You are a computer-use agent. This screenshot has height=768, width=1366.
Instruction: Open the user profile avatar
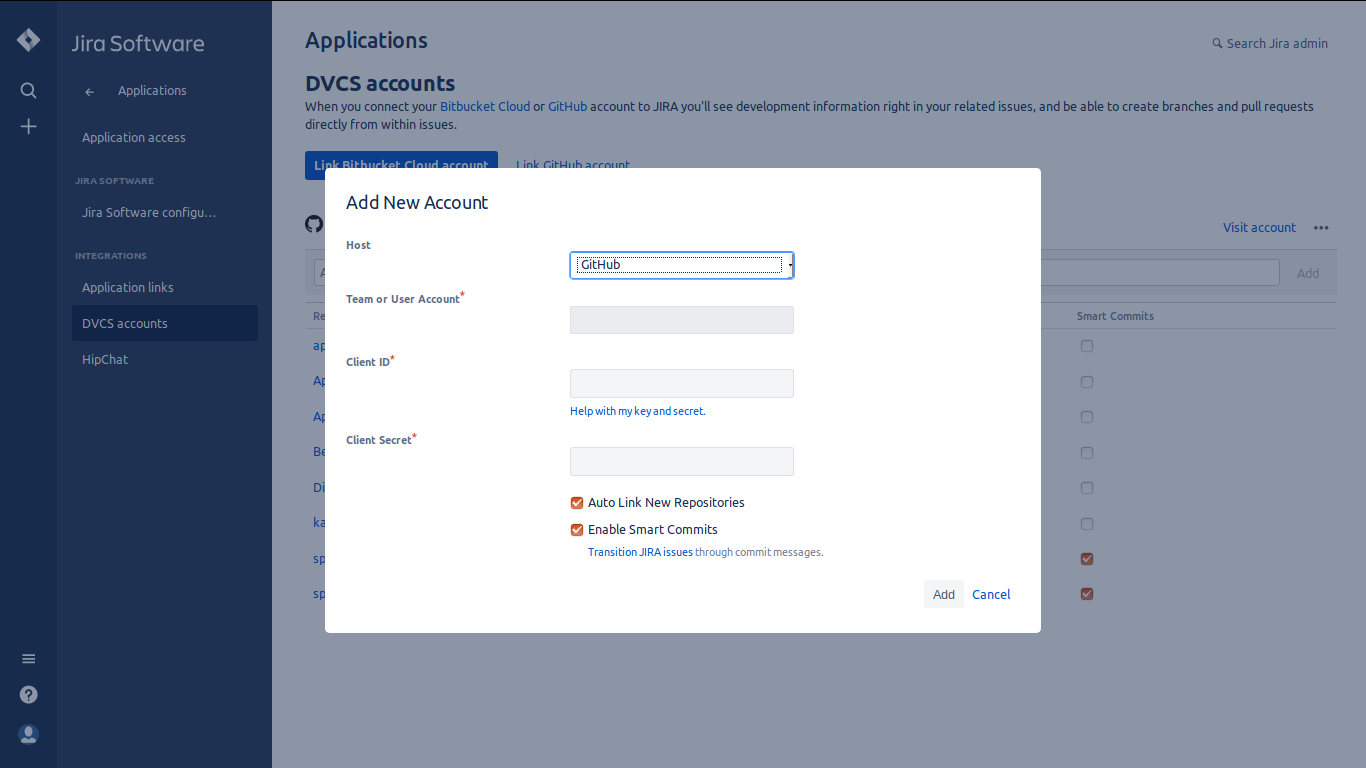[x=28, y=734]
